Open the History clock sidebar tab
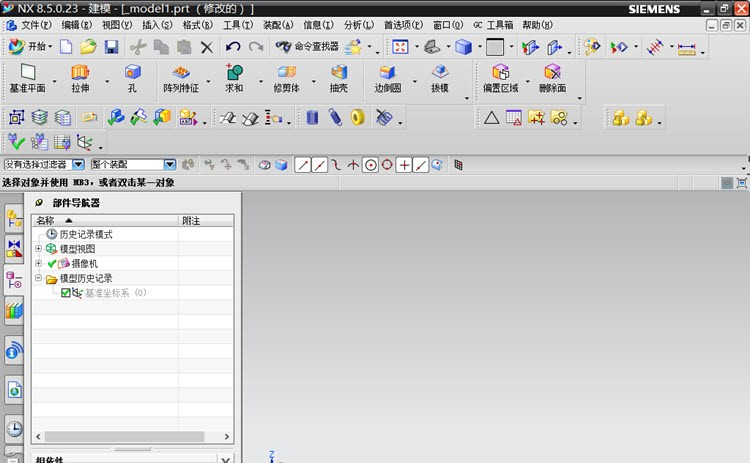 (14, 428)
